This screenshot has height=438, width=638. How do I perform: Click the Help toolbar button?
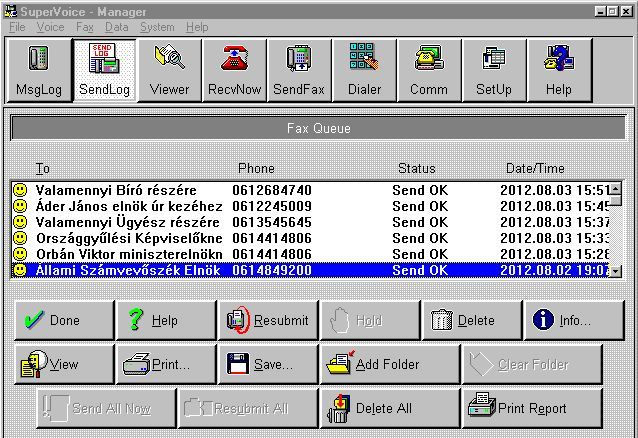click(x=559, y=70)
